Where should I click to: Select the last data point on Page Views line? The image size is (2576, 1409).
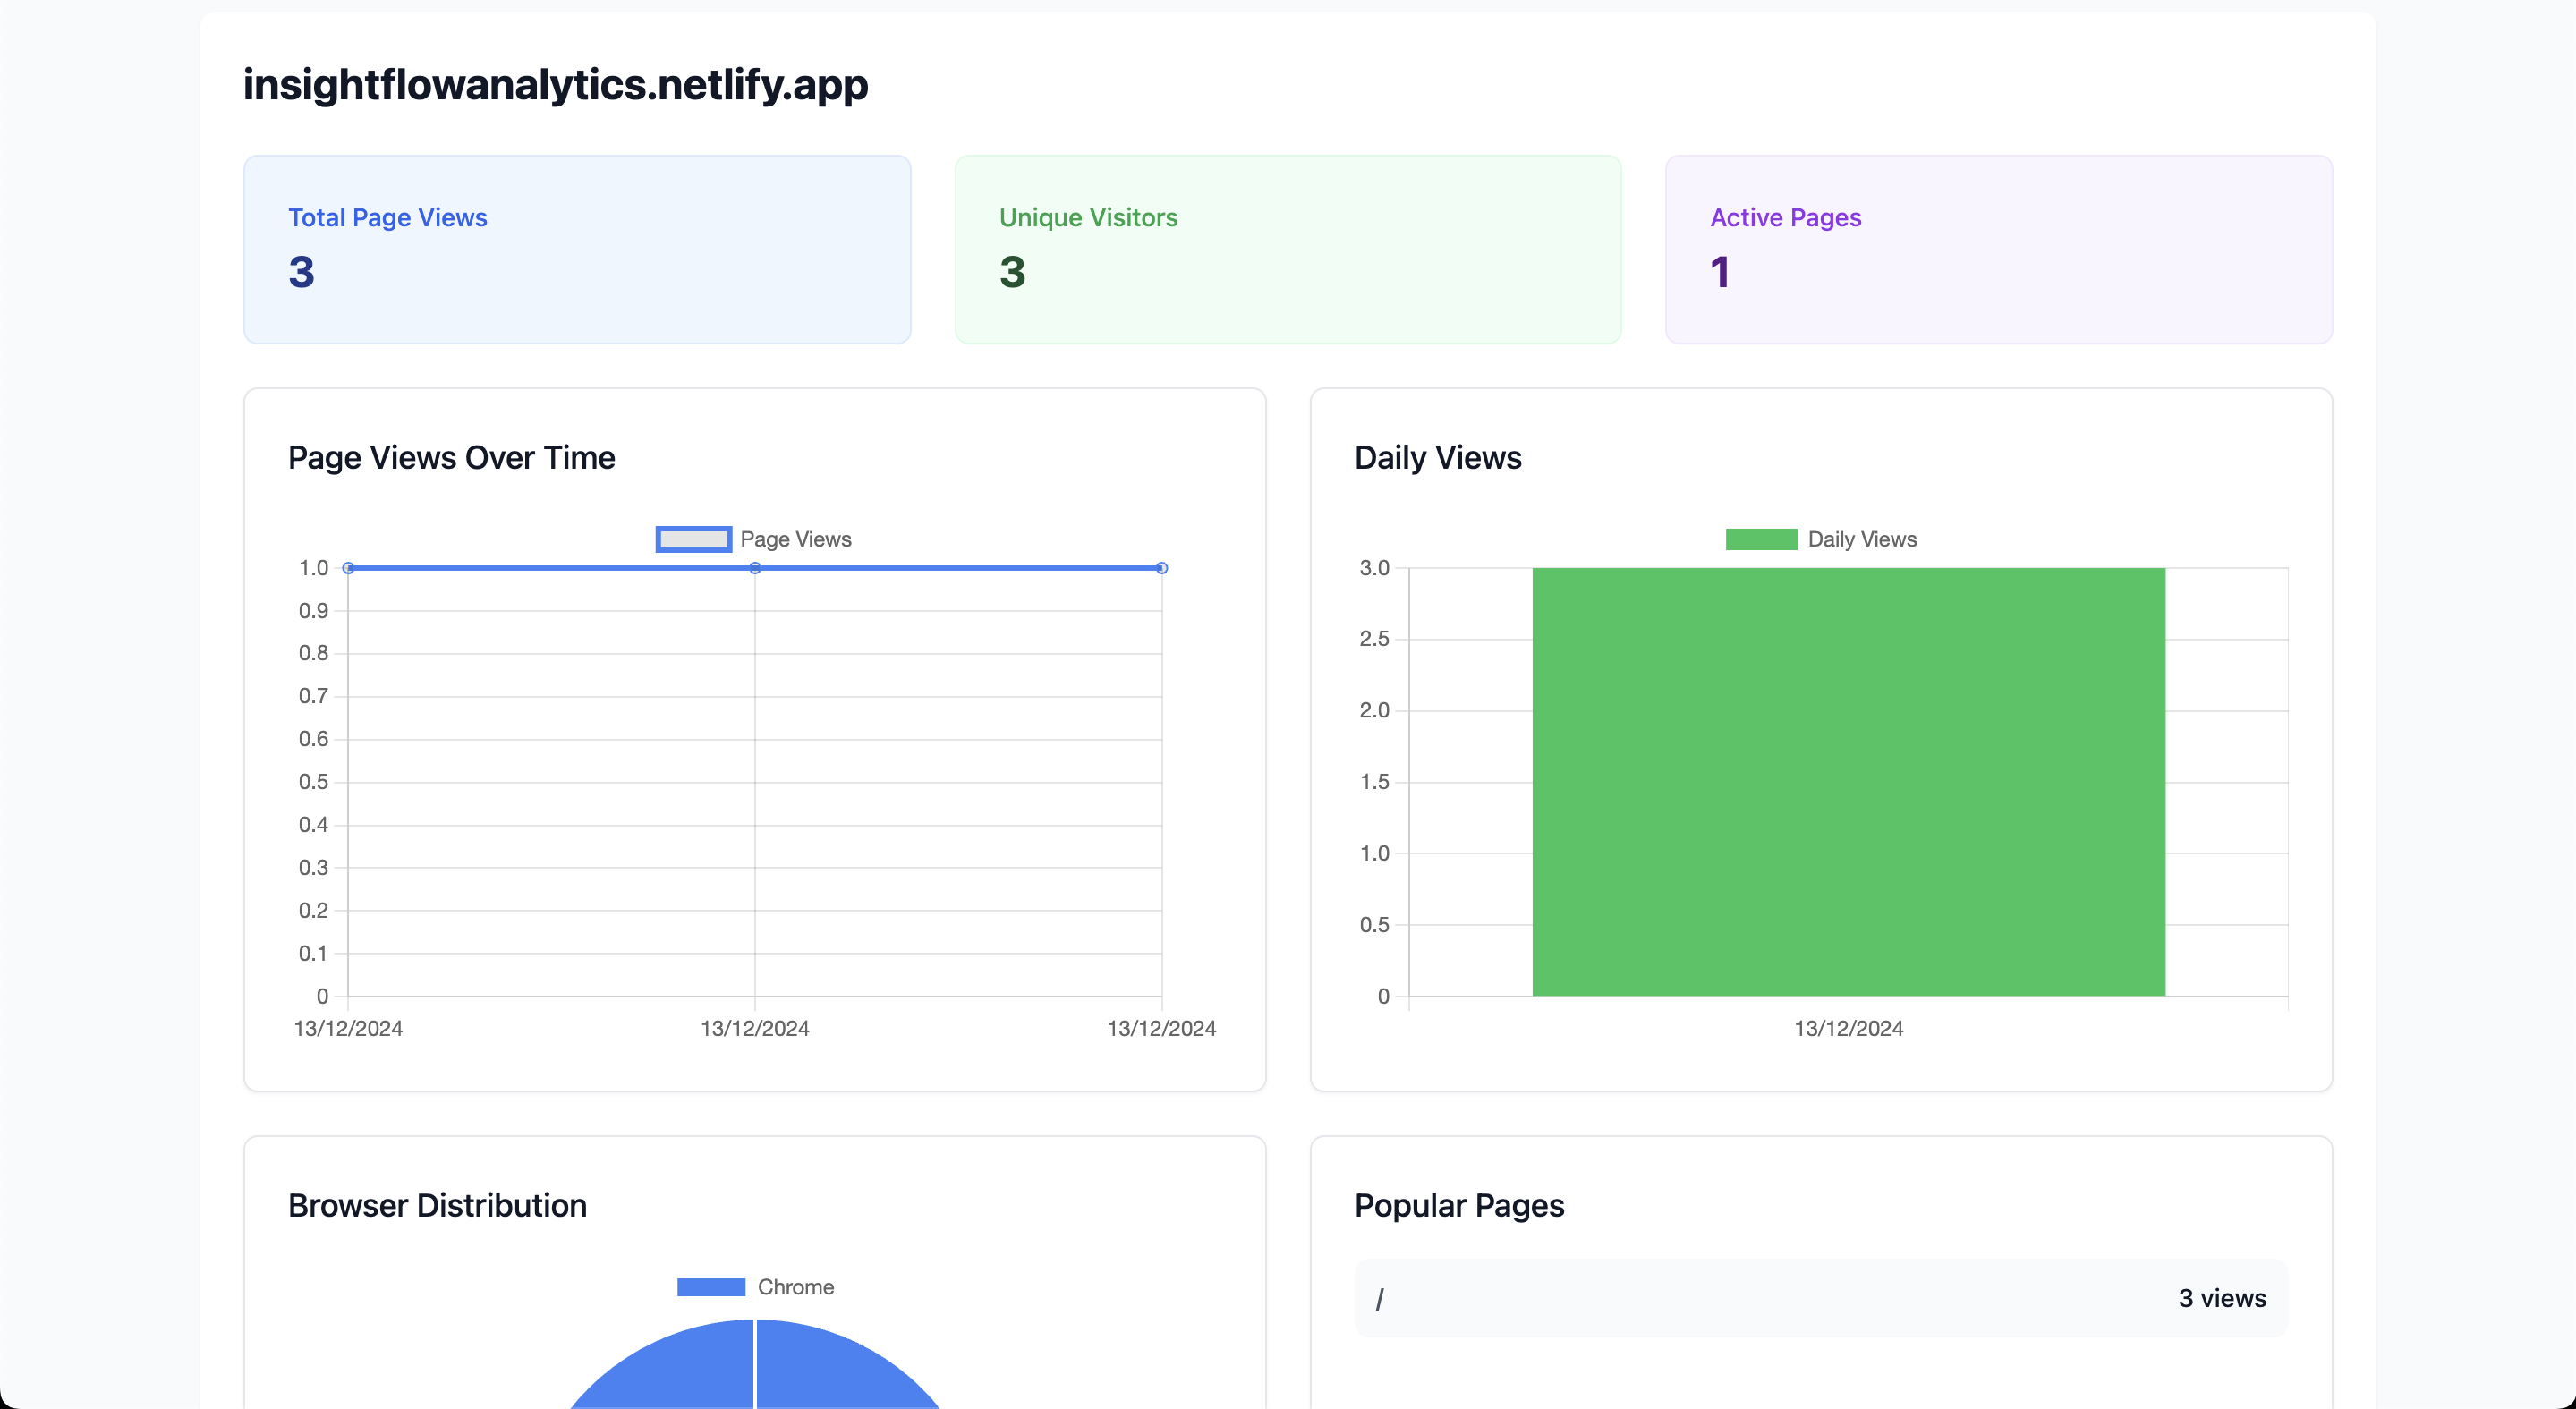coord(1162,567)
